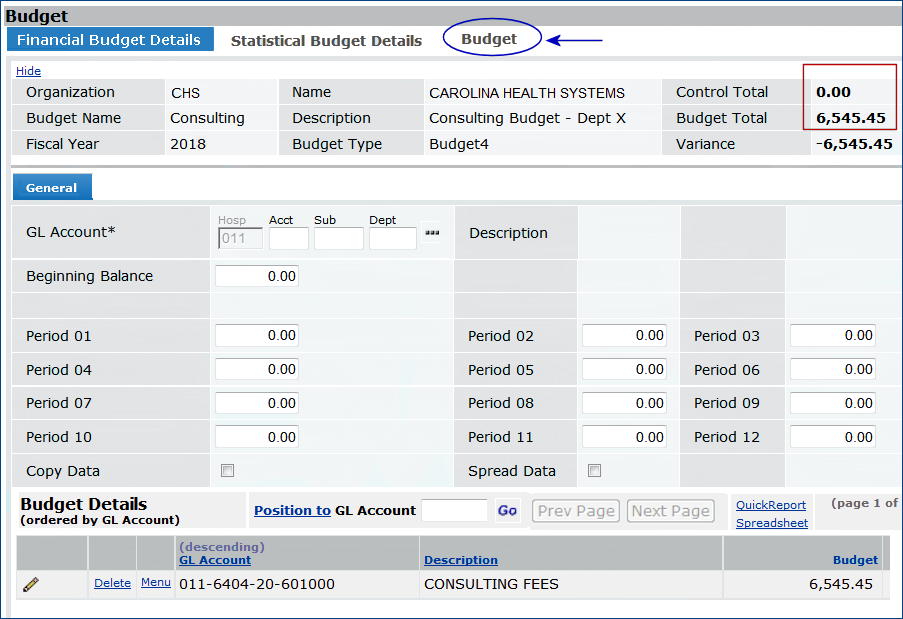
Task: Click the Period 01 amount field
Action: pyautogui.click(x=256, y=336)
